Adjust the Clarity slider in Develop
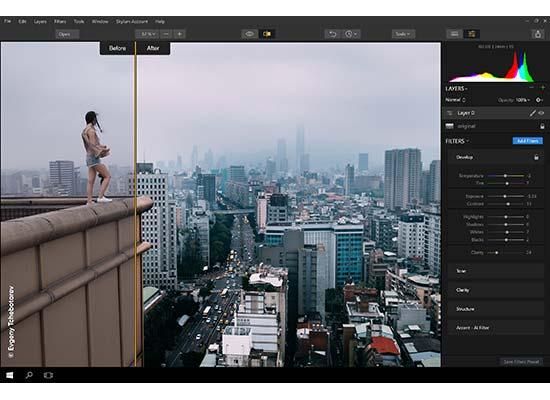This screenshot has width=550, height=400. click(505, 253)
